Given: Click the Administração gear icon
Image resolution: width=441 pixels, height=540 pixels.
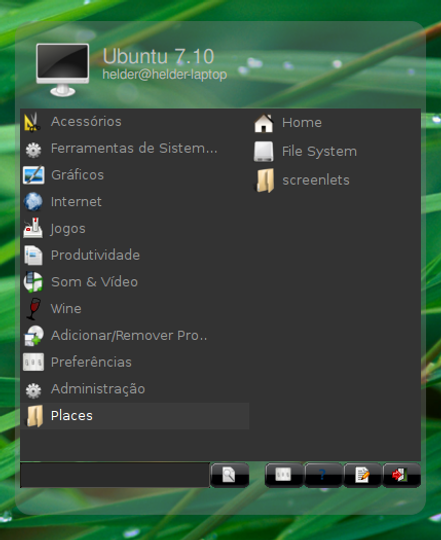Looking at the screenshot, I should tap(33, 390).
